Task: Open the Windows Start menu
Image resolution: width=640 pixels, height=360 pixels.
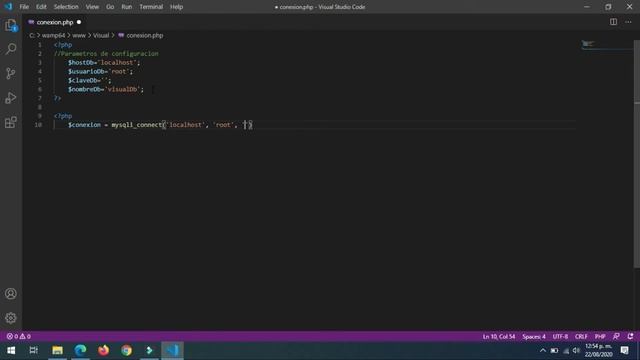Action: [x=11, y=351]
